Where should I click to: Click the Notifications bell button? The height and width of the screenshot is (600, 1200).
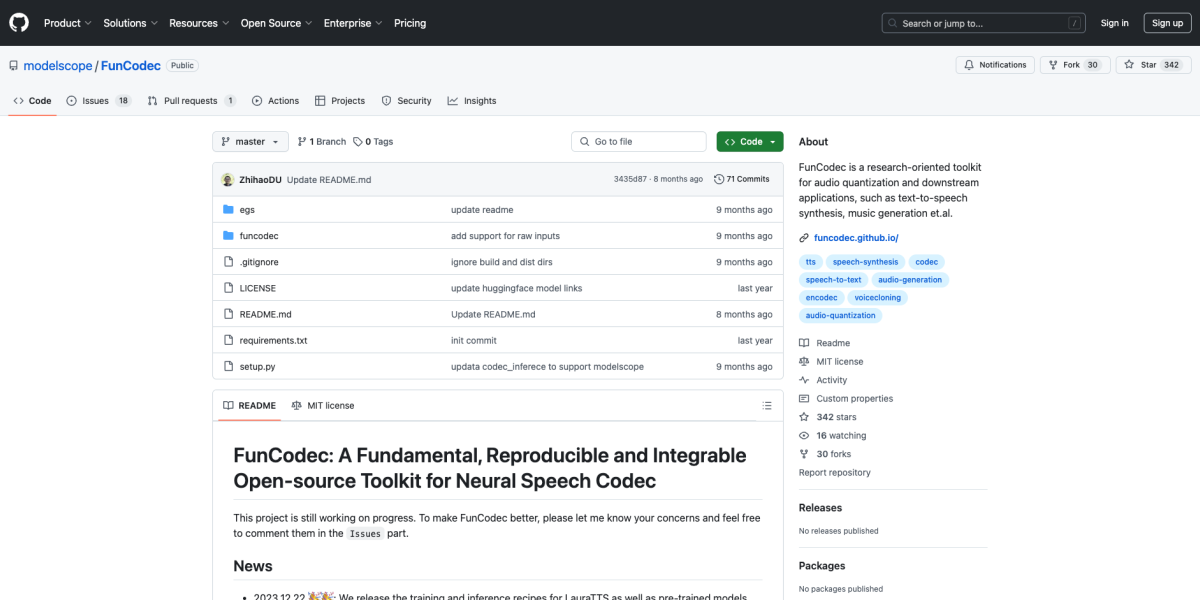(x=995, y=65)
